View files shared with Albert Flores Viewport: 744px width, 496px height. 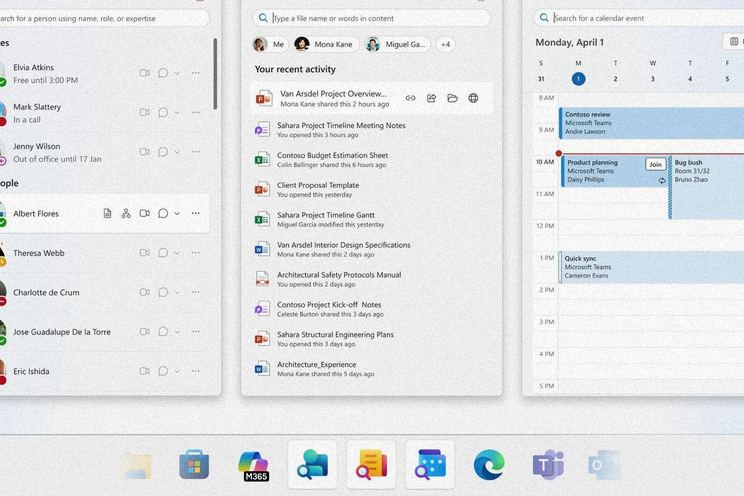[108, 214]
